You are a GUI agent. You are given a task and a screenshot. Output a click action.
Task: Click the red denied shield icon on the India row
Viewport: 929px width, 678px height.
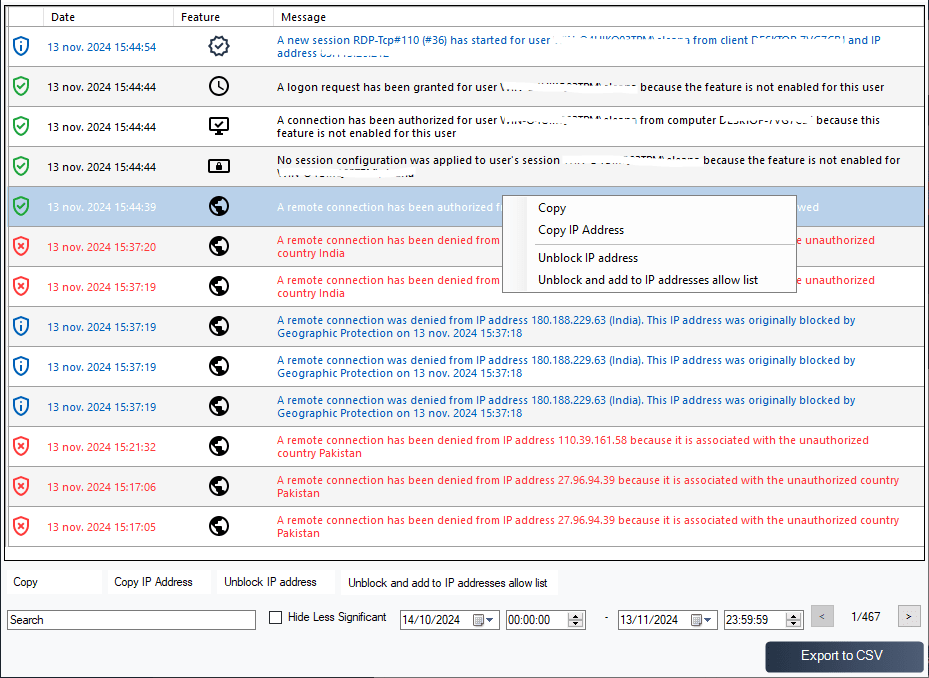(20, 246)
